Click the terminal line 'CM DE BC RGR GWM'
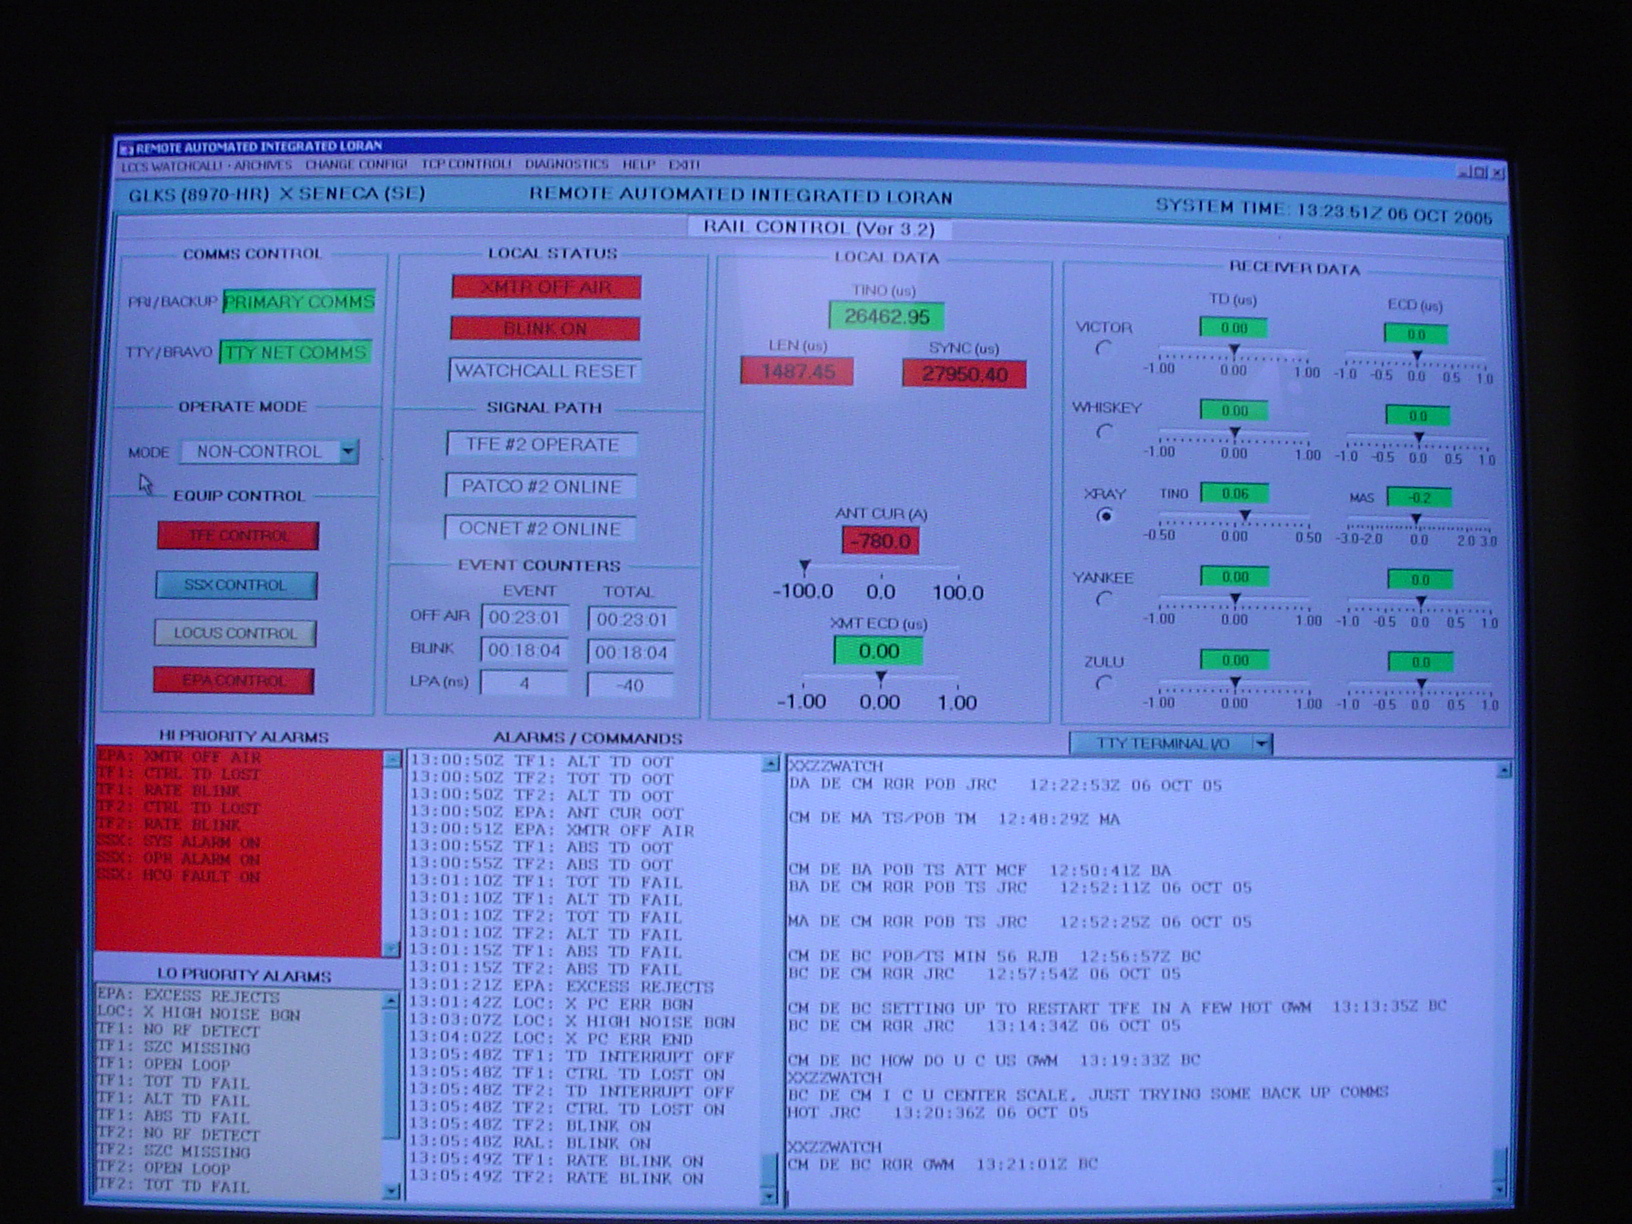 pyautogui.click(x=943, y=1164)
